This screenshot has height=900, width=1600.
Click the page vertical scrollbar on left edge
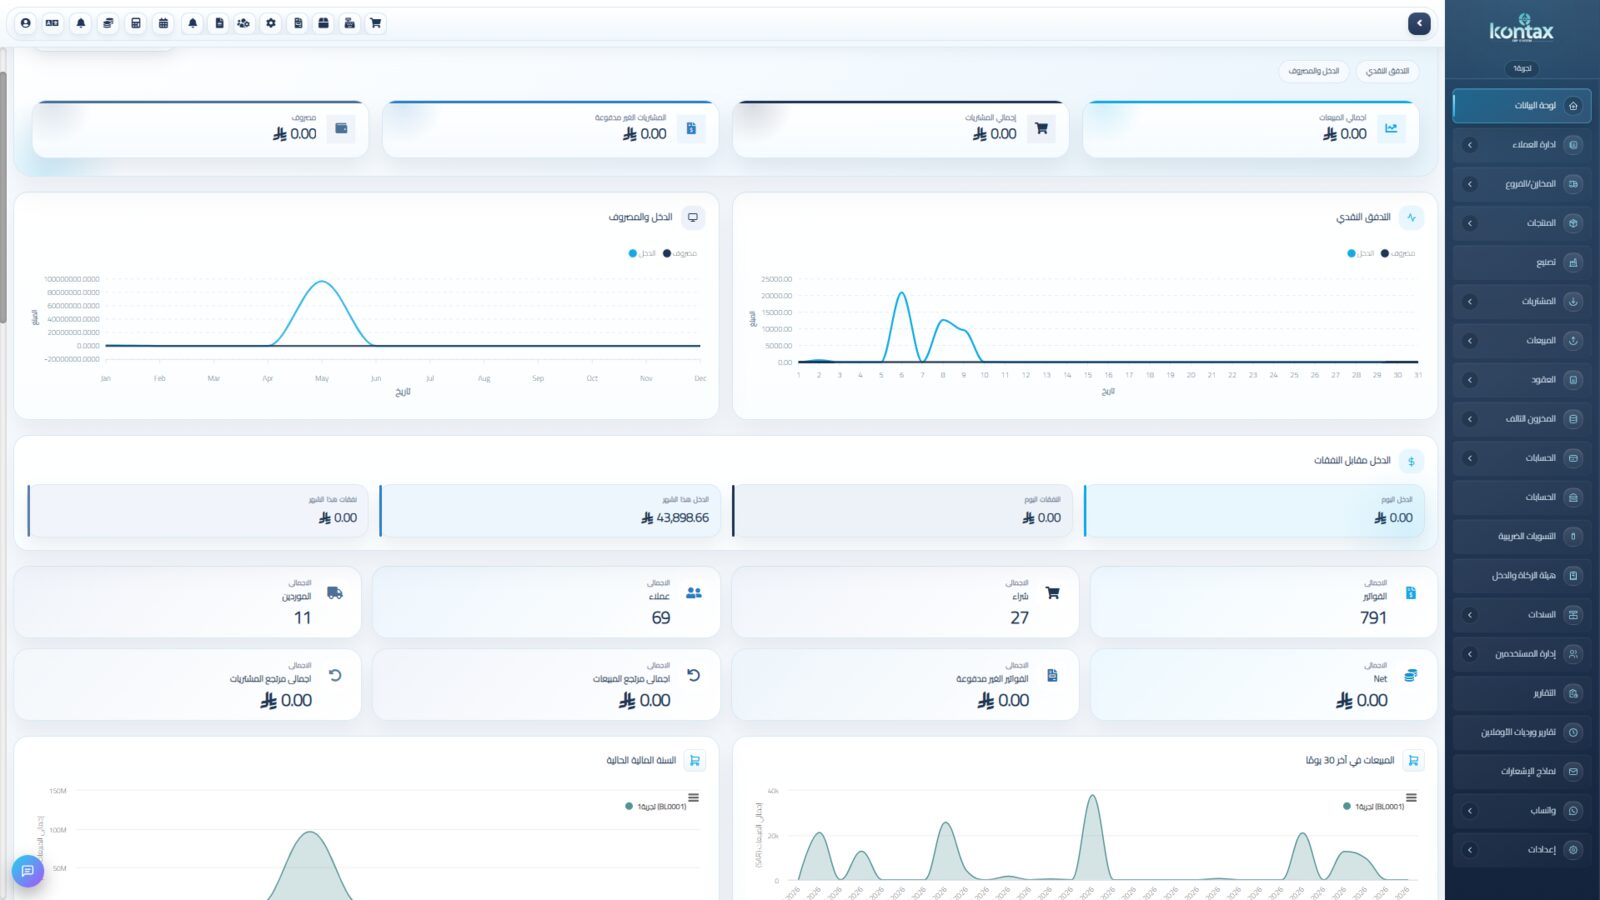point(3,198)
